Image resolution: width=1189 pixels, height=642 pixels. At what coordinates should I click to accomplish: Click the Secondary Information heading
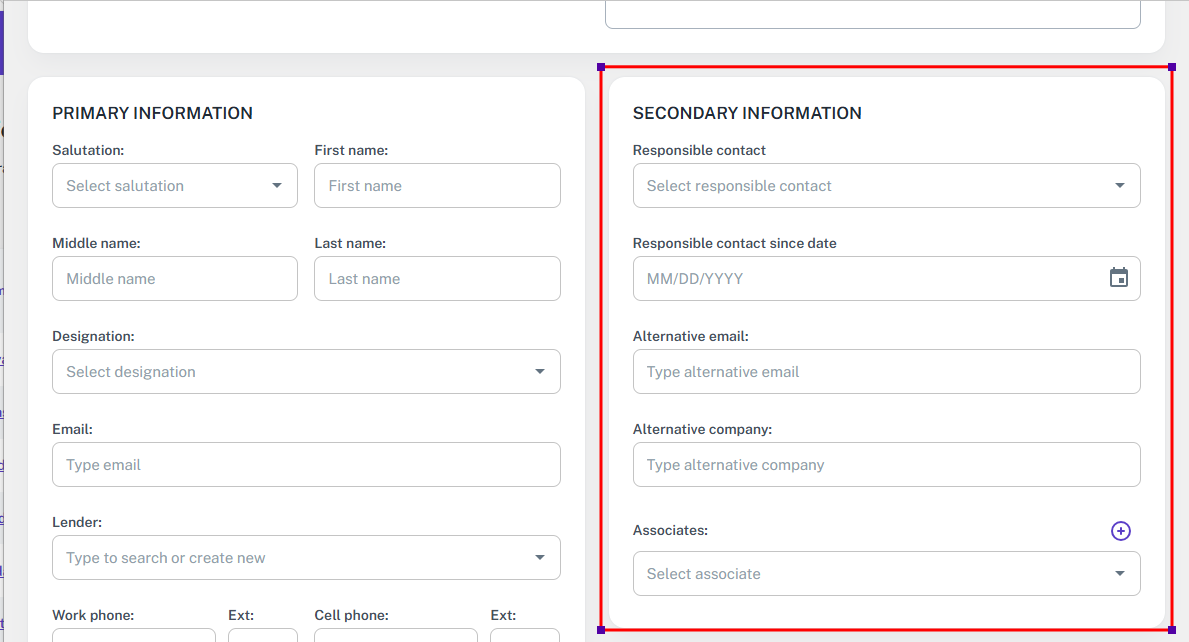747,113
